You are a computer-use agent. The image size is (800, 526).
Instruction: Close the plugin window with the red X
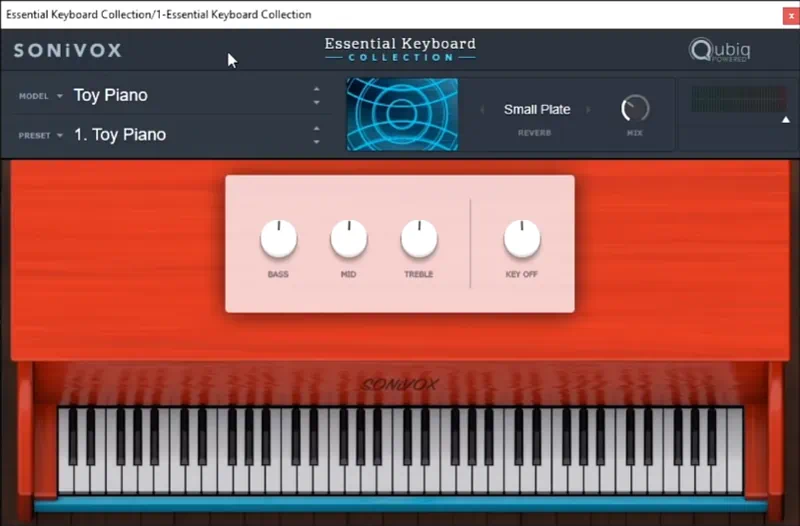791,16
